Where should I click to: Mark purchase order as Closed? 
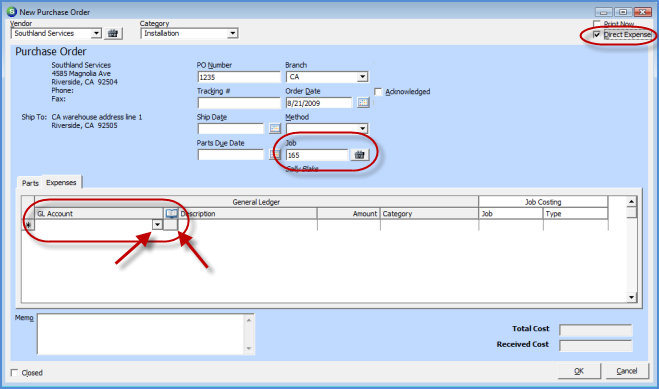pyautogui.click(x=15, y=373)
